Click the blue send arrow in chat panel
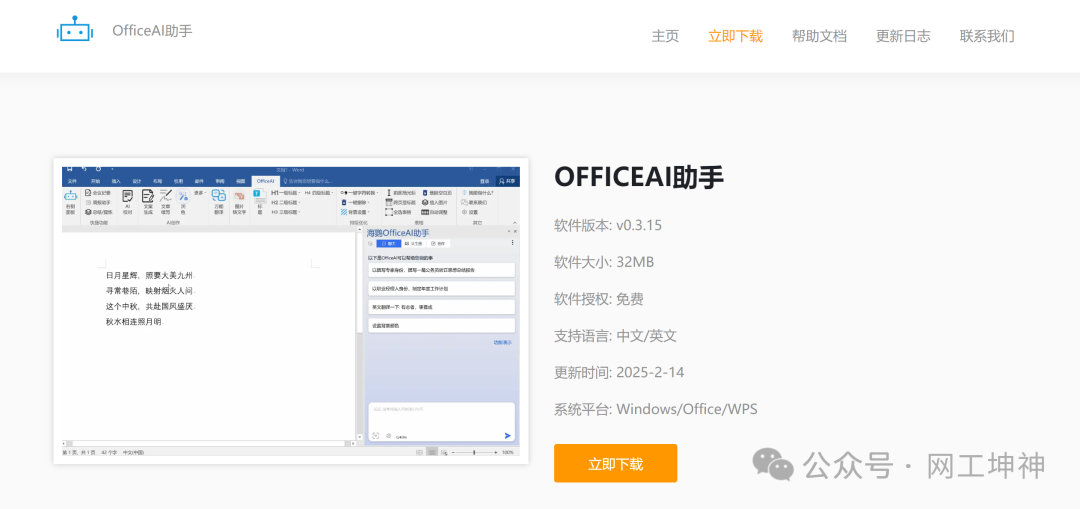The width and height of the screenshot is (1080, 509). pos(508,435)
